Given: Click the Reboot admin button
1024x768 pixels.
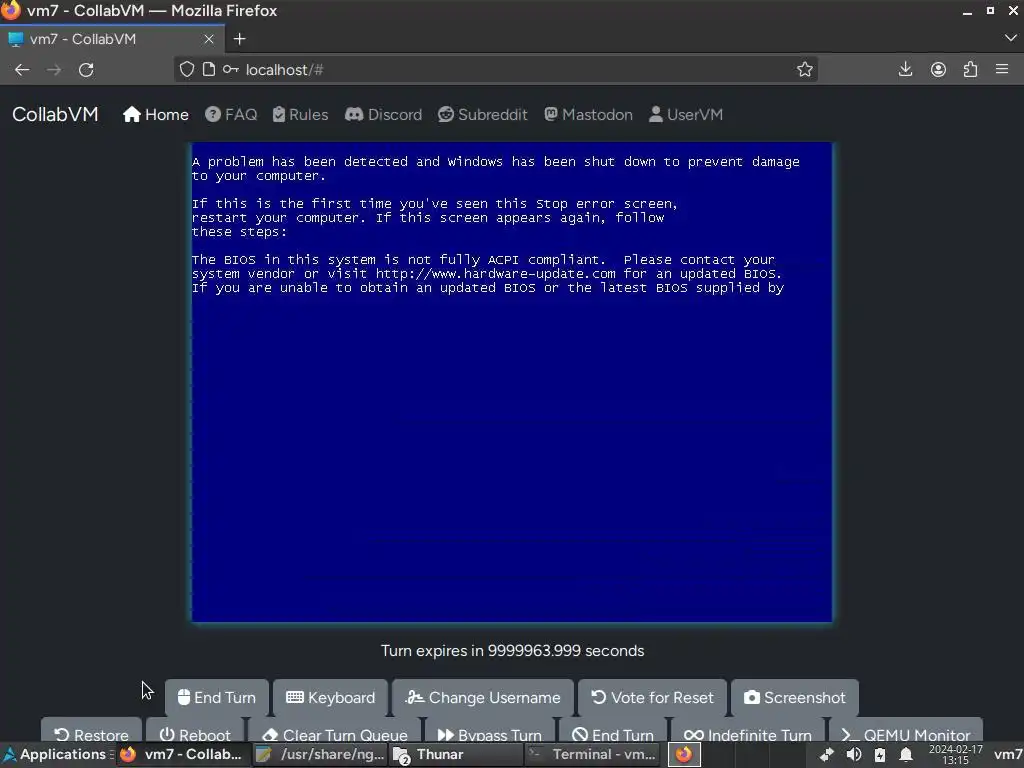Looking at the screenshot, I should click(195, 730).
